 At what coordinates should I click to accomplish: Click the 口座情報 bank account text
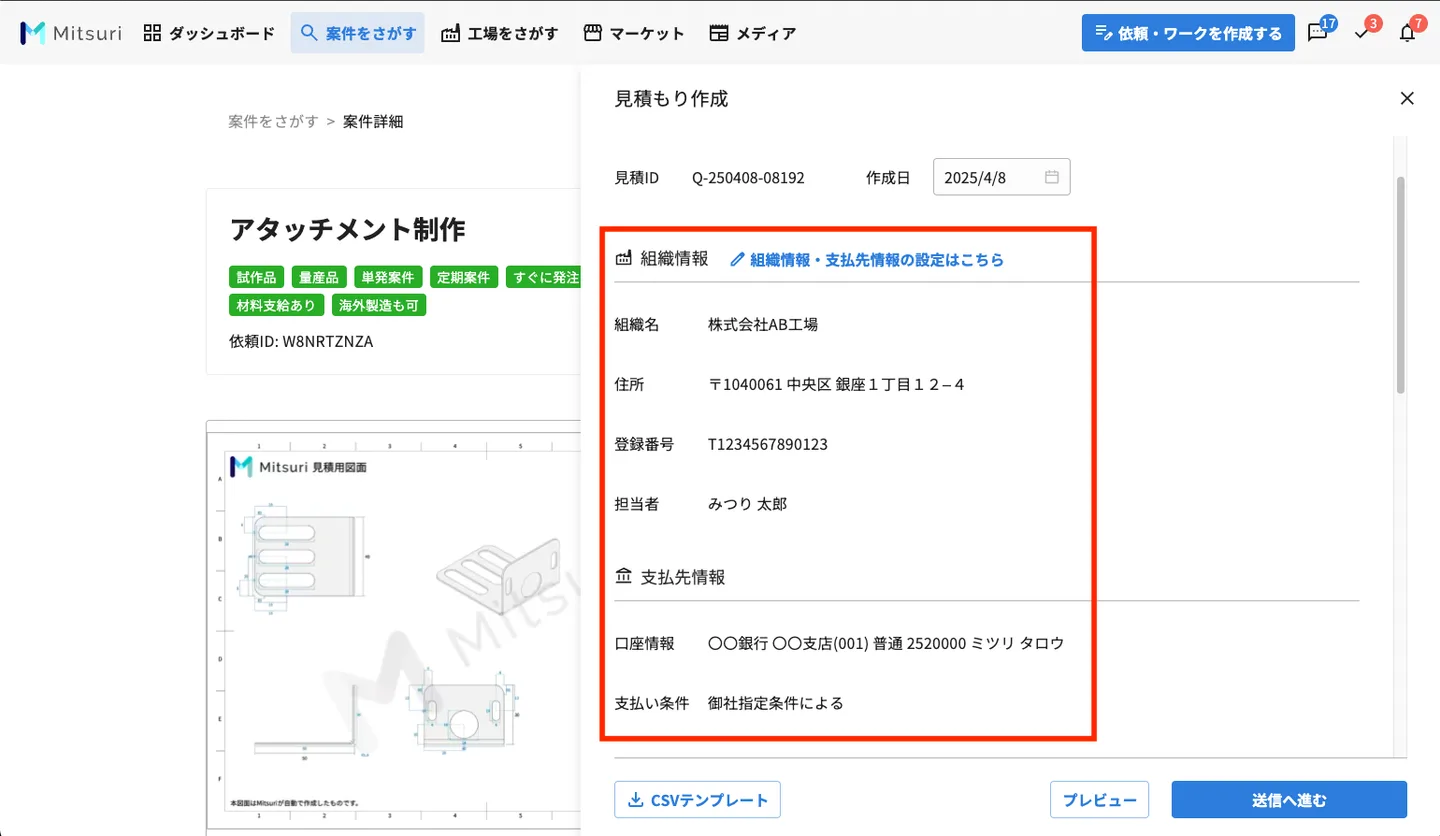tap(886, 643)
